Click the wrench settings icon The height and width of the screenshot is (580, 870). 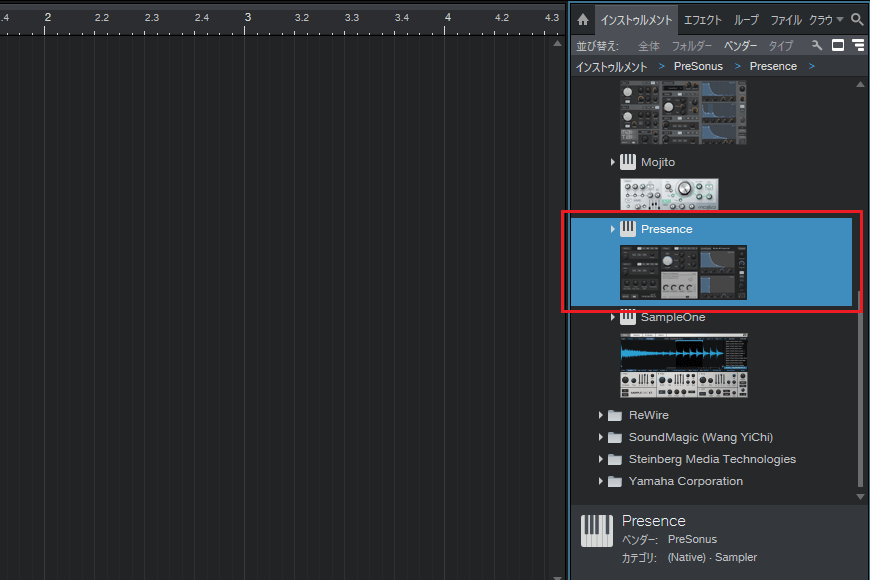click(x=817, y=46)
